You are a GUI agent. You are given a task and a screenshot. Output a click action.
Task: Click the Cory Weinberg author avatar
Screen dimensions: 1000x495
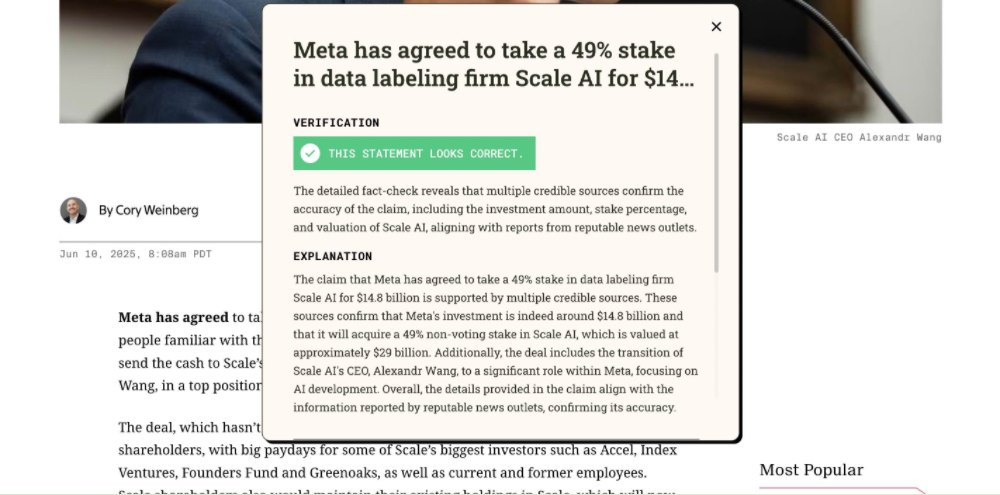pos(73,210)
